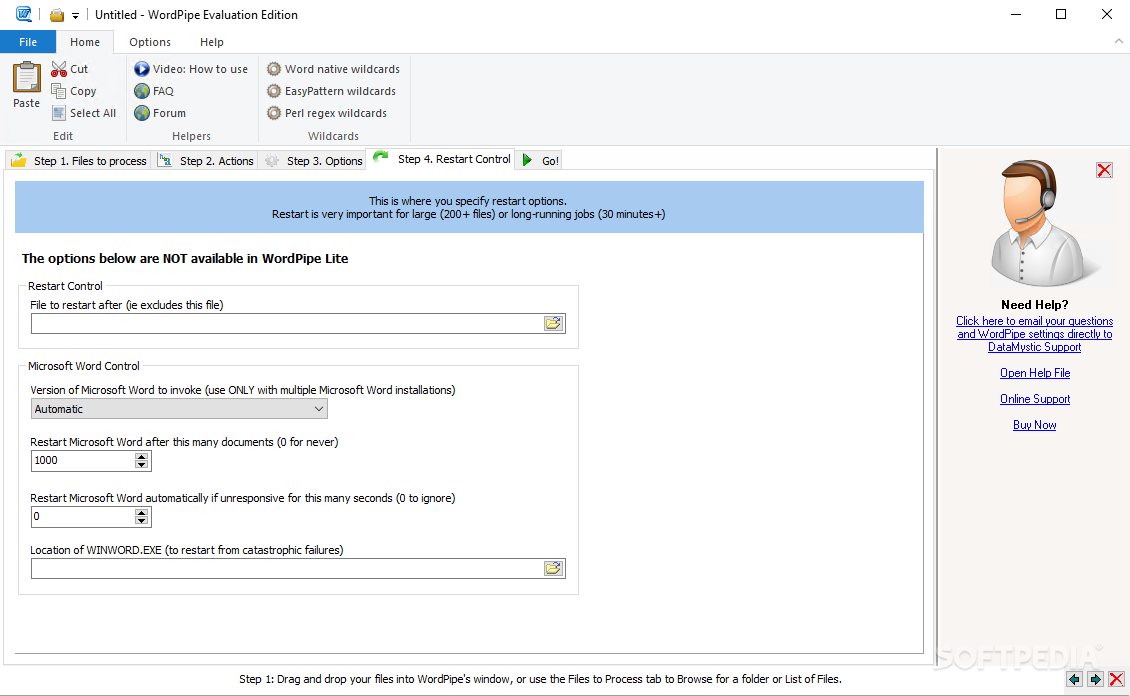Click the quick access open folder icon
Viewport: 1130px width, 696px height.
[57, 15]
